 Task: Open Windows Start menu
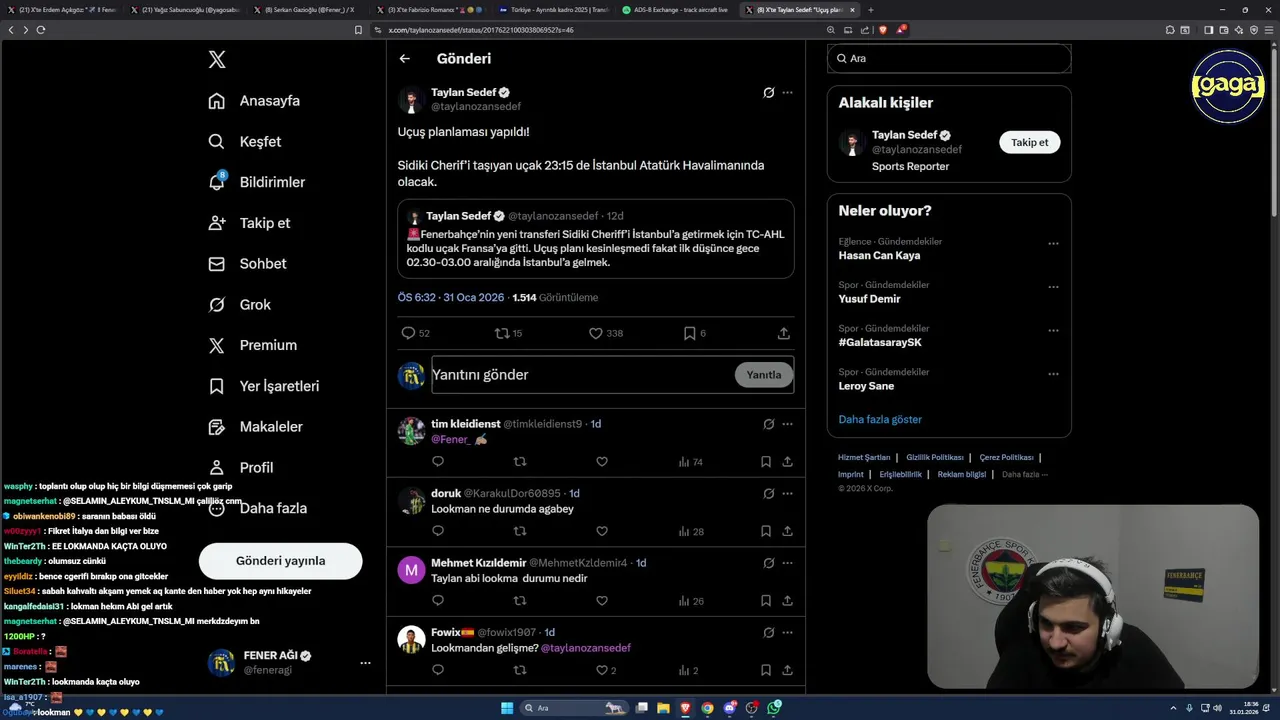[507, 708]
